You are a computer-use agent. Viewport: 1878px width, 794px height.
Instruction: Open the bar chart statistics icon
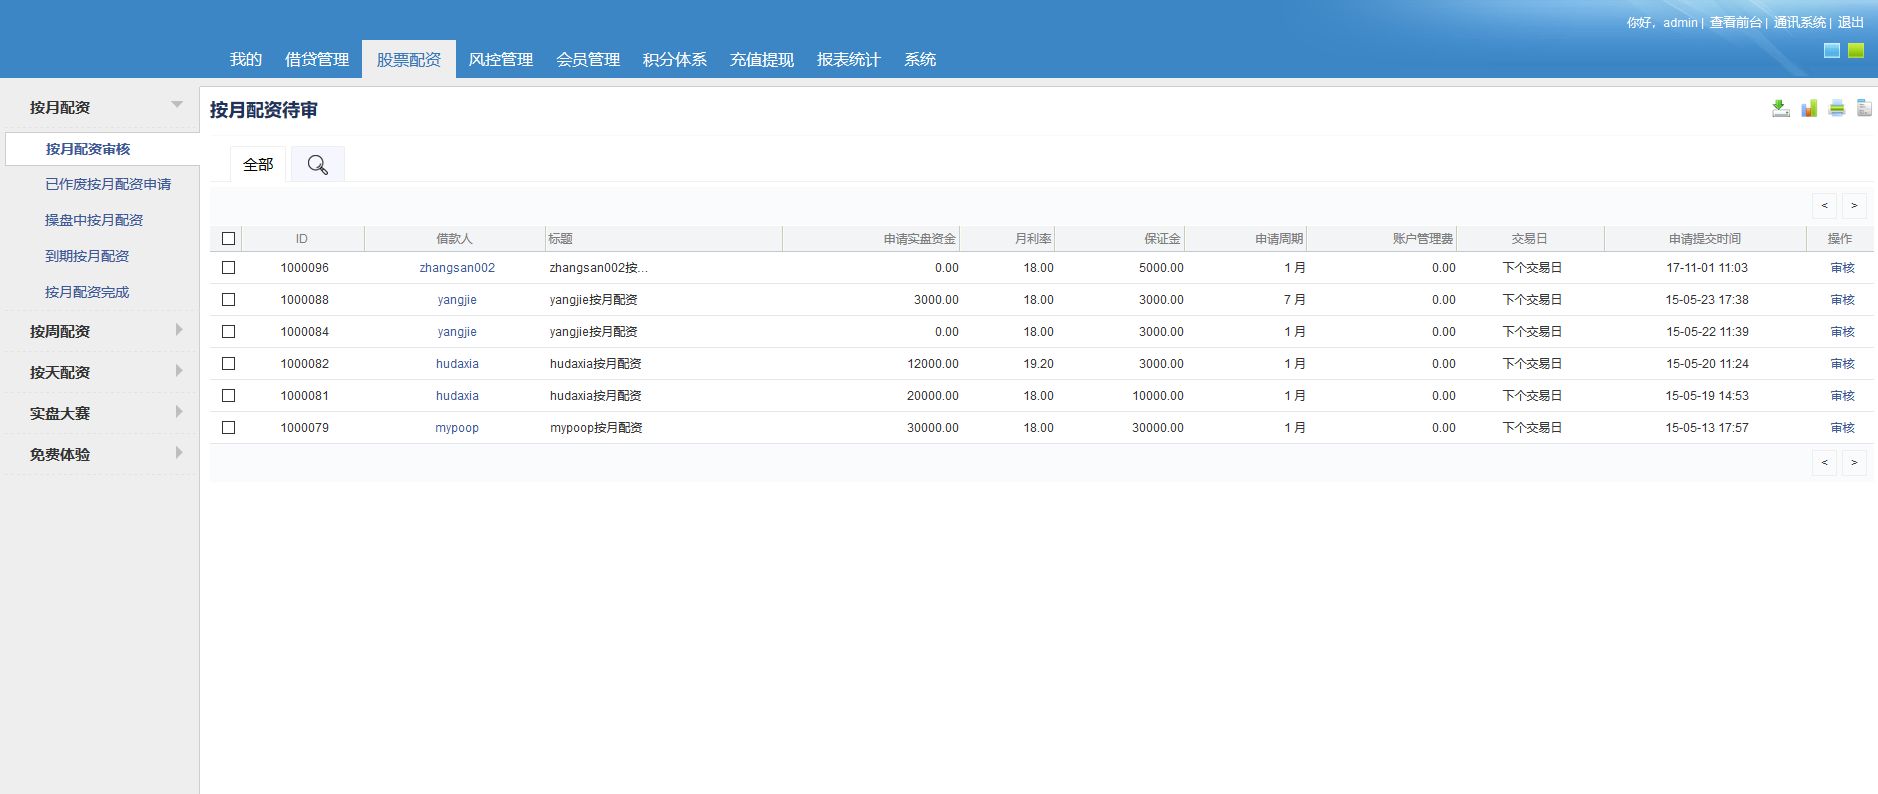(x=1808, y=108)
